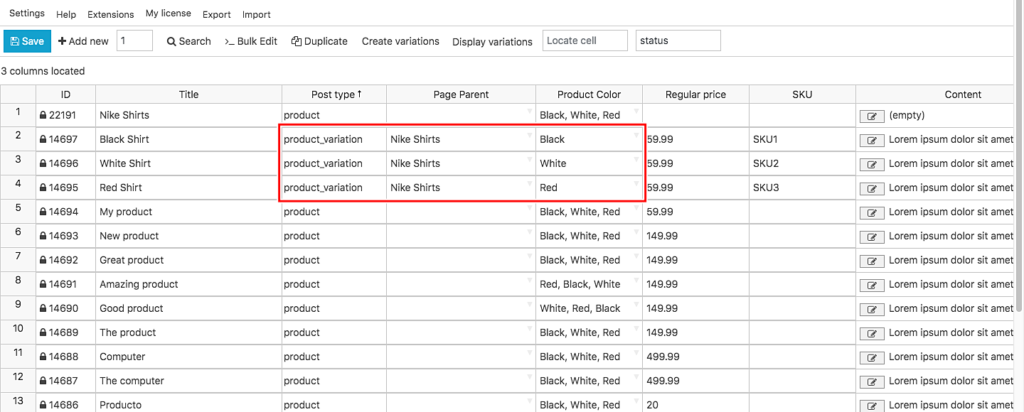Click the Save button
Image resolution: width=1024 pixels, height=412 pixels.
[x=26, y=41]
